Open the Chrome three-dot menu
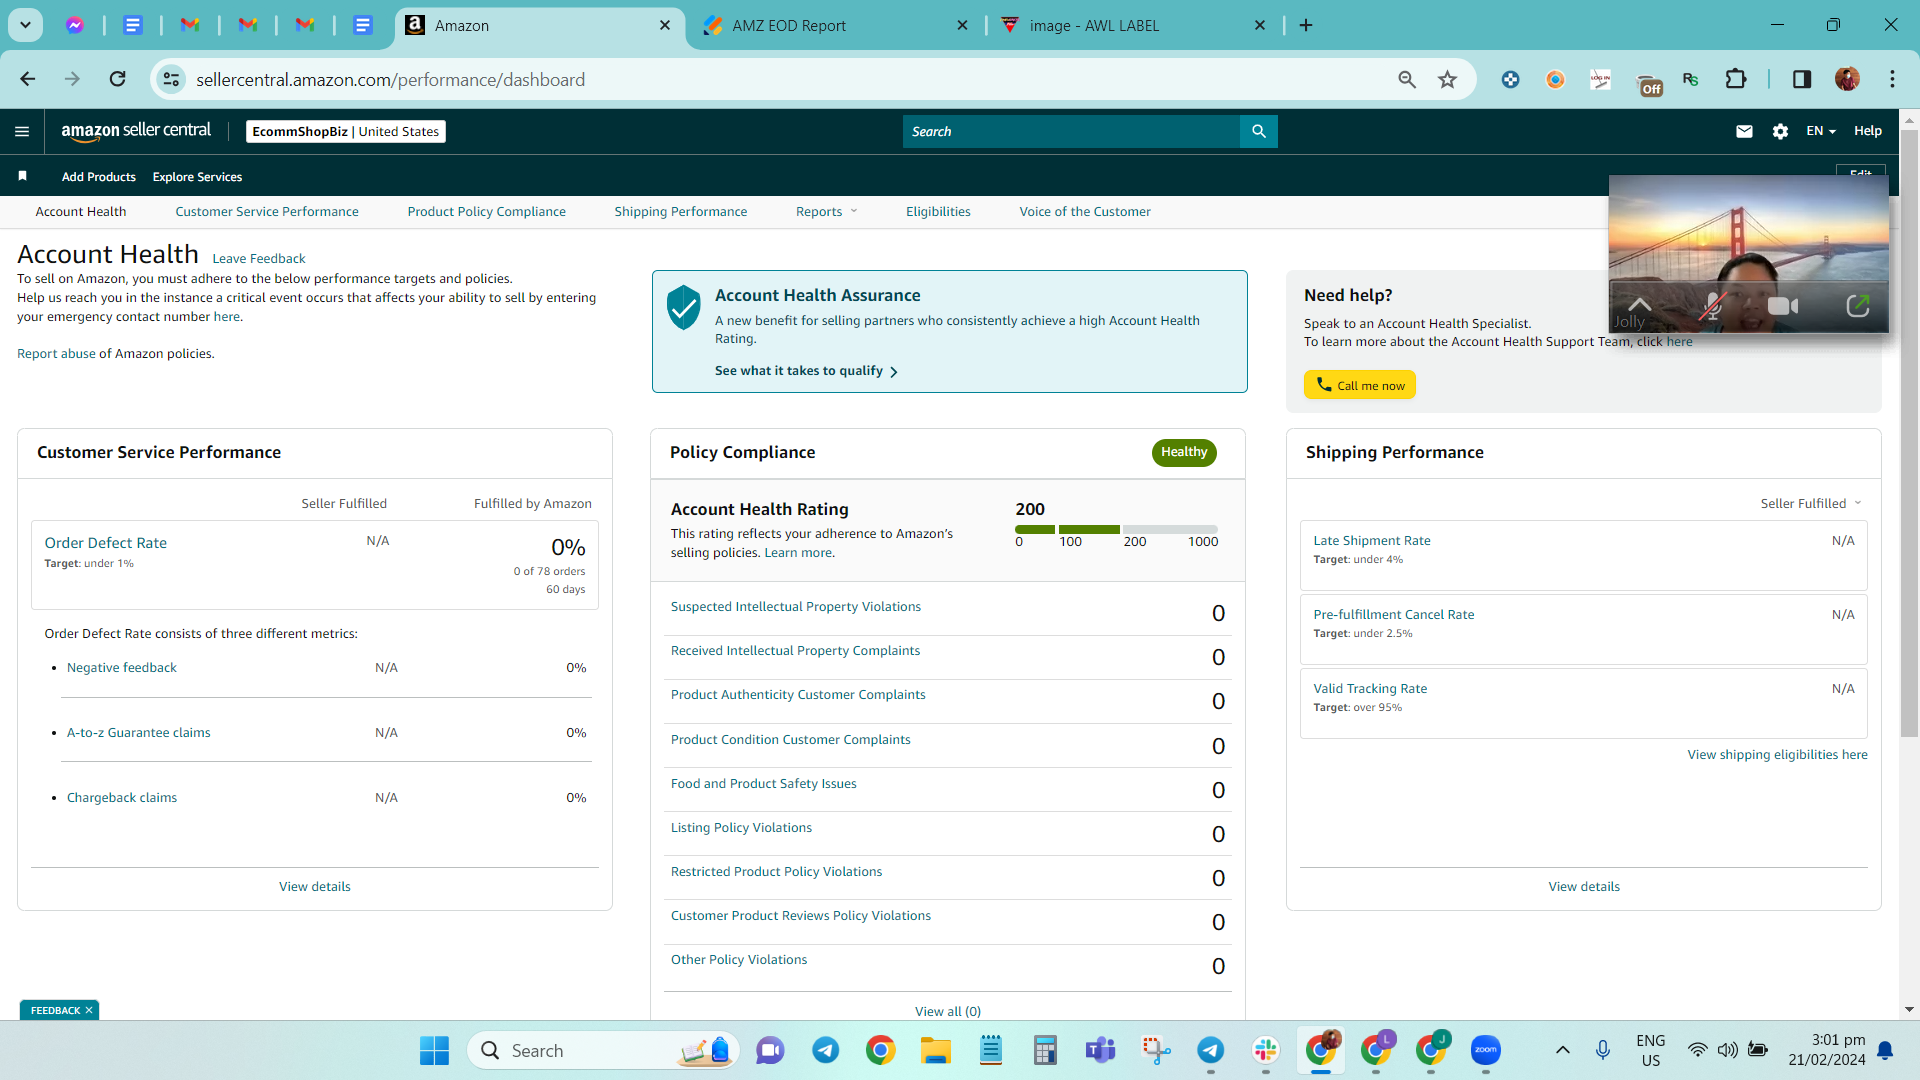This screenshot has height=1080, width=1920. 1892,79
